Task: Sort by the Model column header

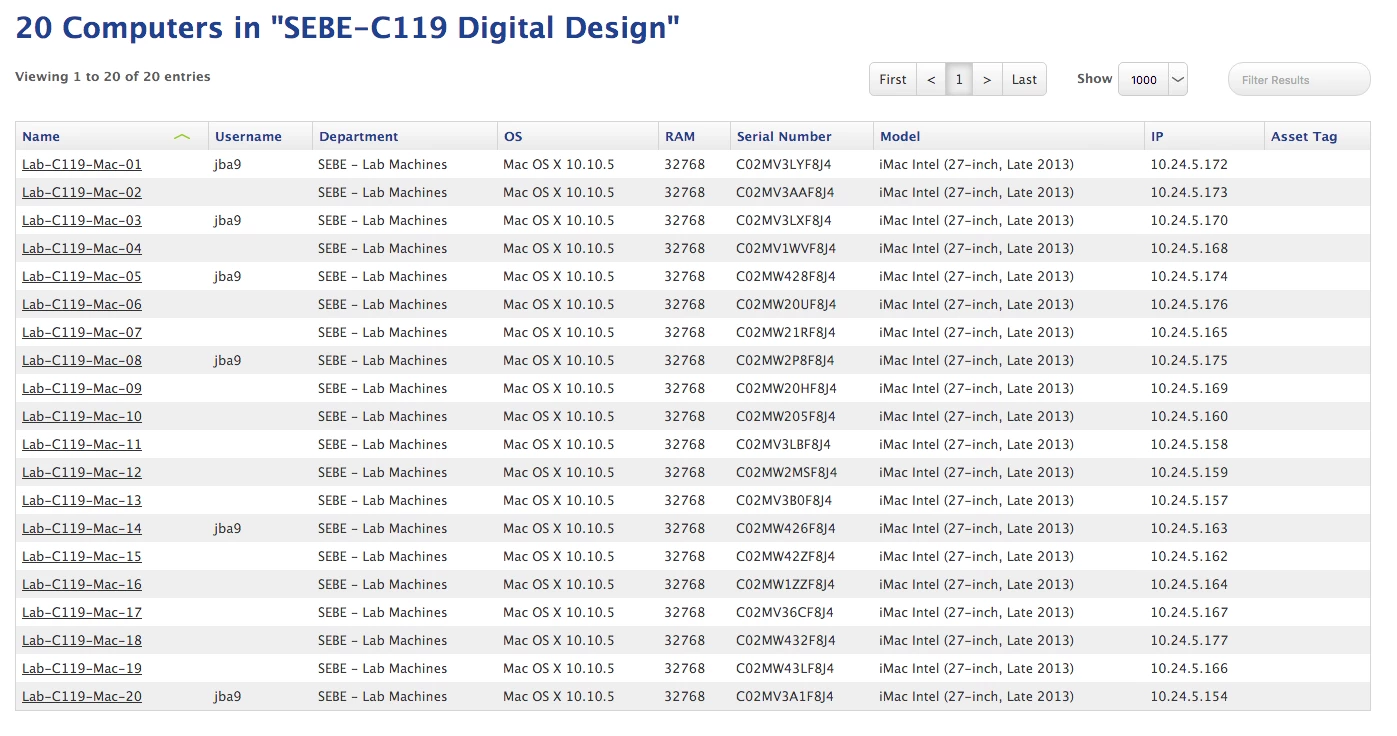Action: (x=900, y=137)
